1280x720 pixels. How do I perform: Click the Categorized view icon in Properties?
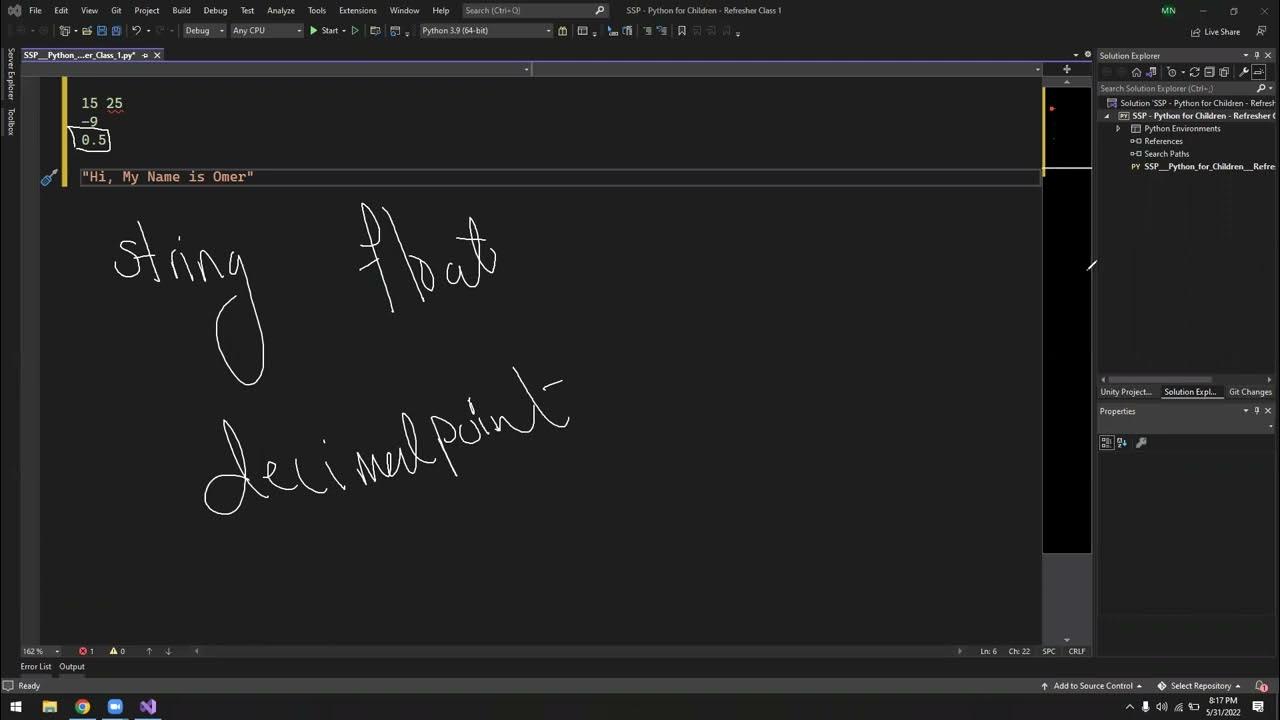point(1106,442)
